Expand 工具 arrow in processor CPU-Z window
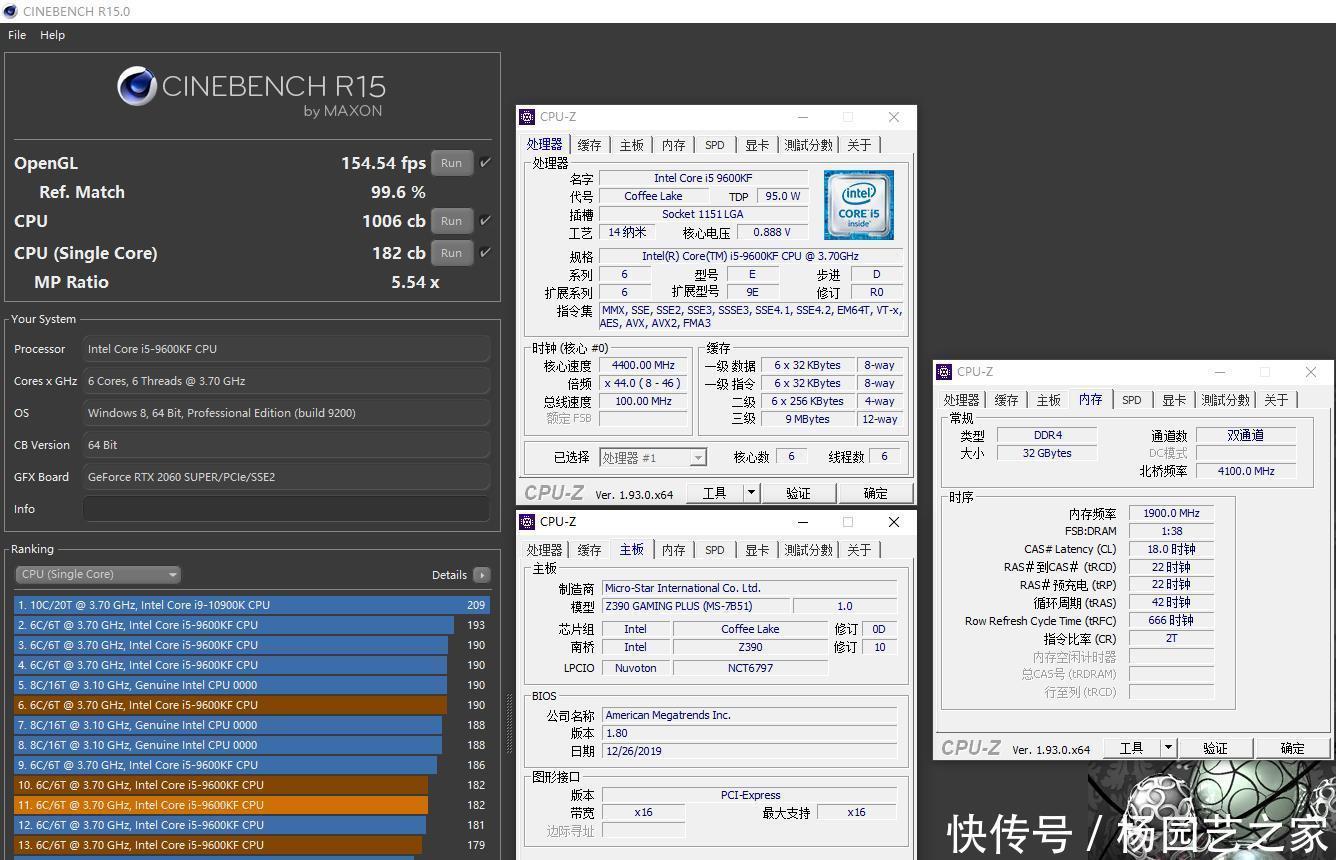 click(x=751, y=493)
